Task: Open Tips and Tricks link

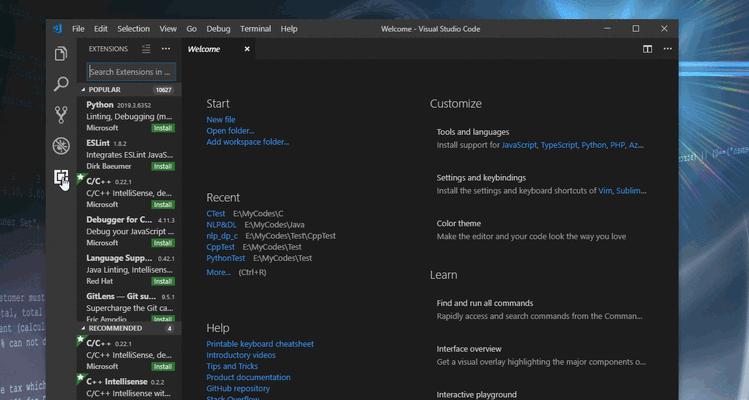Action: (x=232, y=366)
